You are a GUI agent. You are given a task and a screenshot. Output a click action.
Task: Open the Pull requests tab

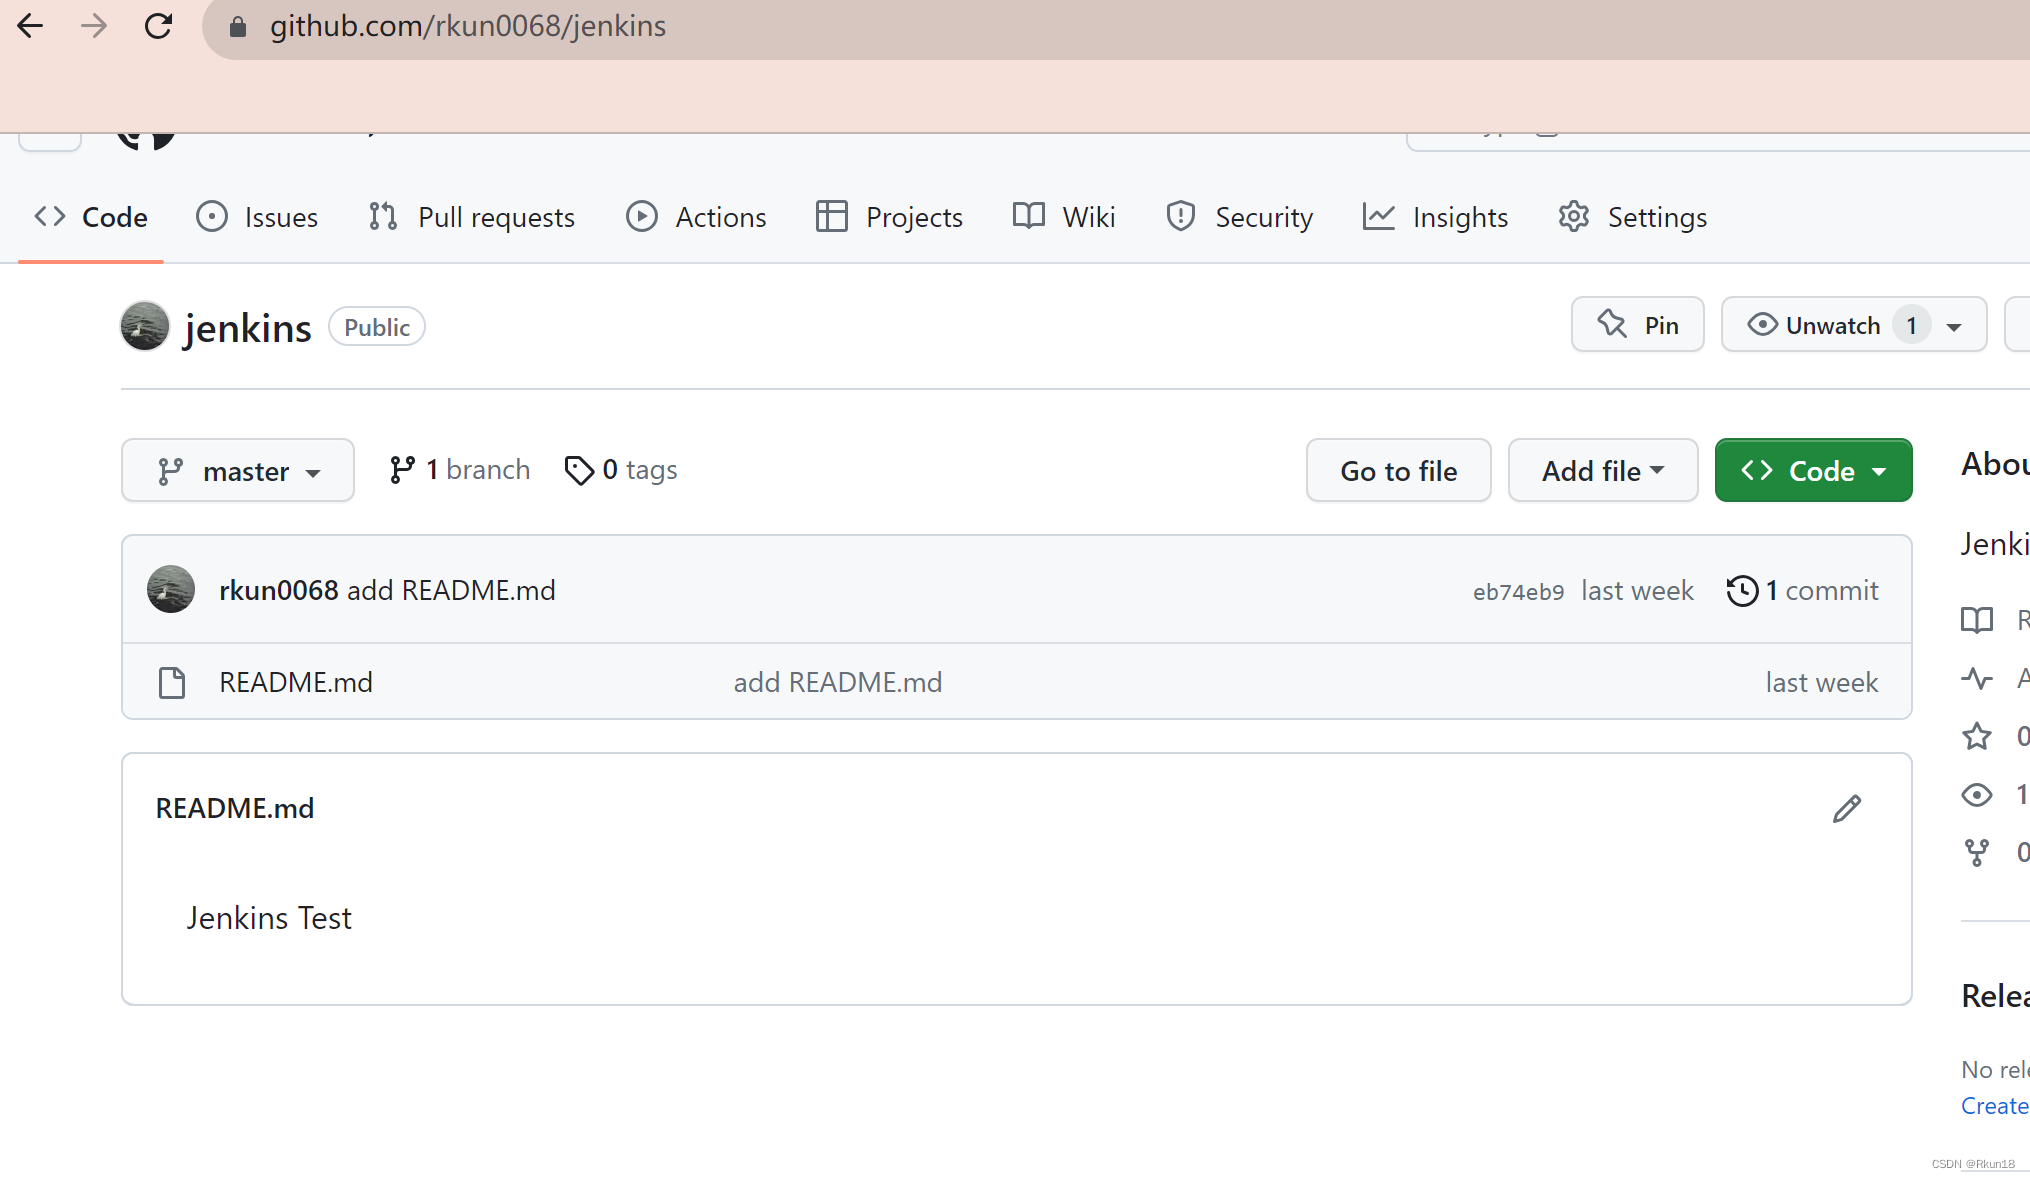[x=471, y=217]
